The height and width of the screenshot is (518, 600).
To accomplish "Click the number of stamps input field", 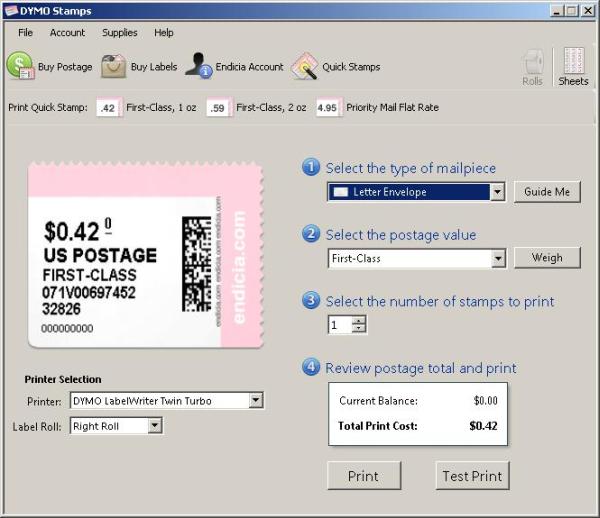I will tap(340, 325).
